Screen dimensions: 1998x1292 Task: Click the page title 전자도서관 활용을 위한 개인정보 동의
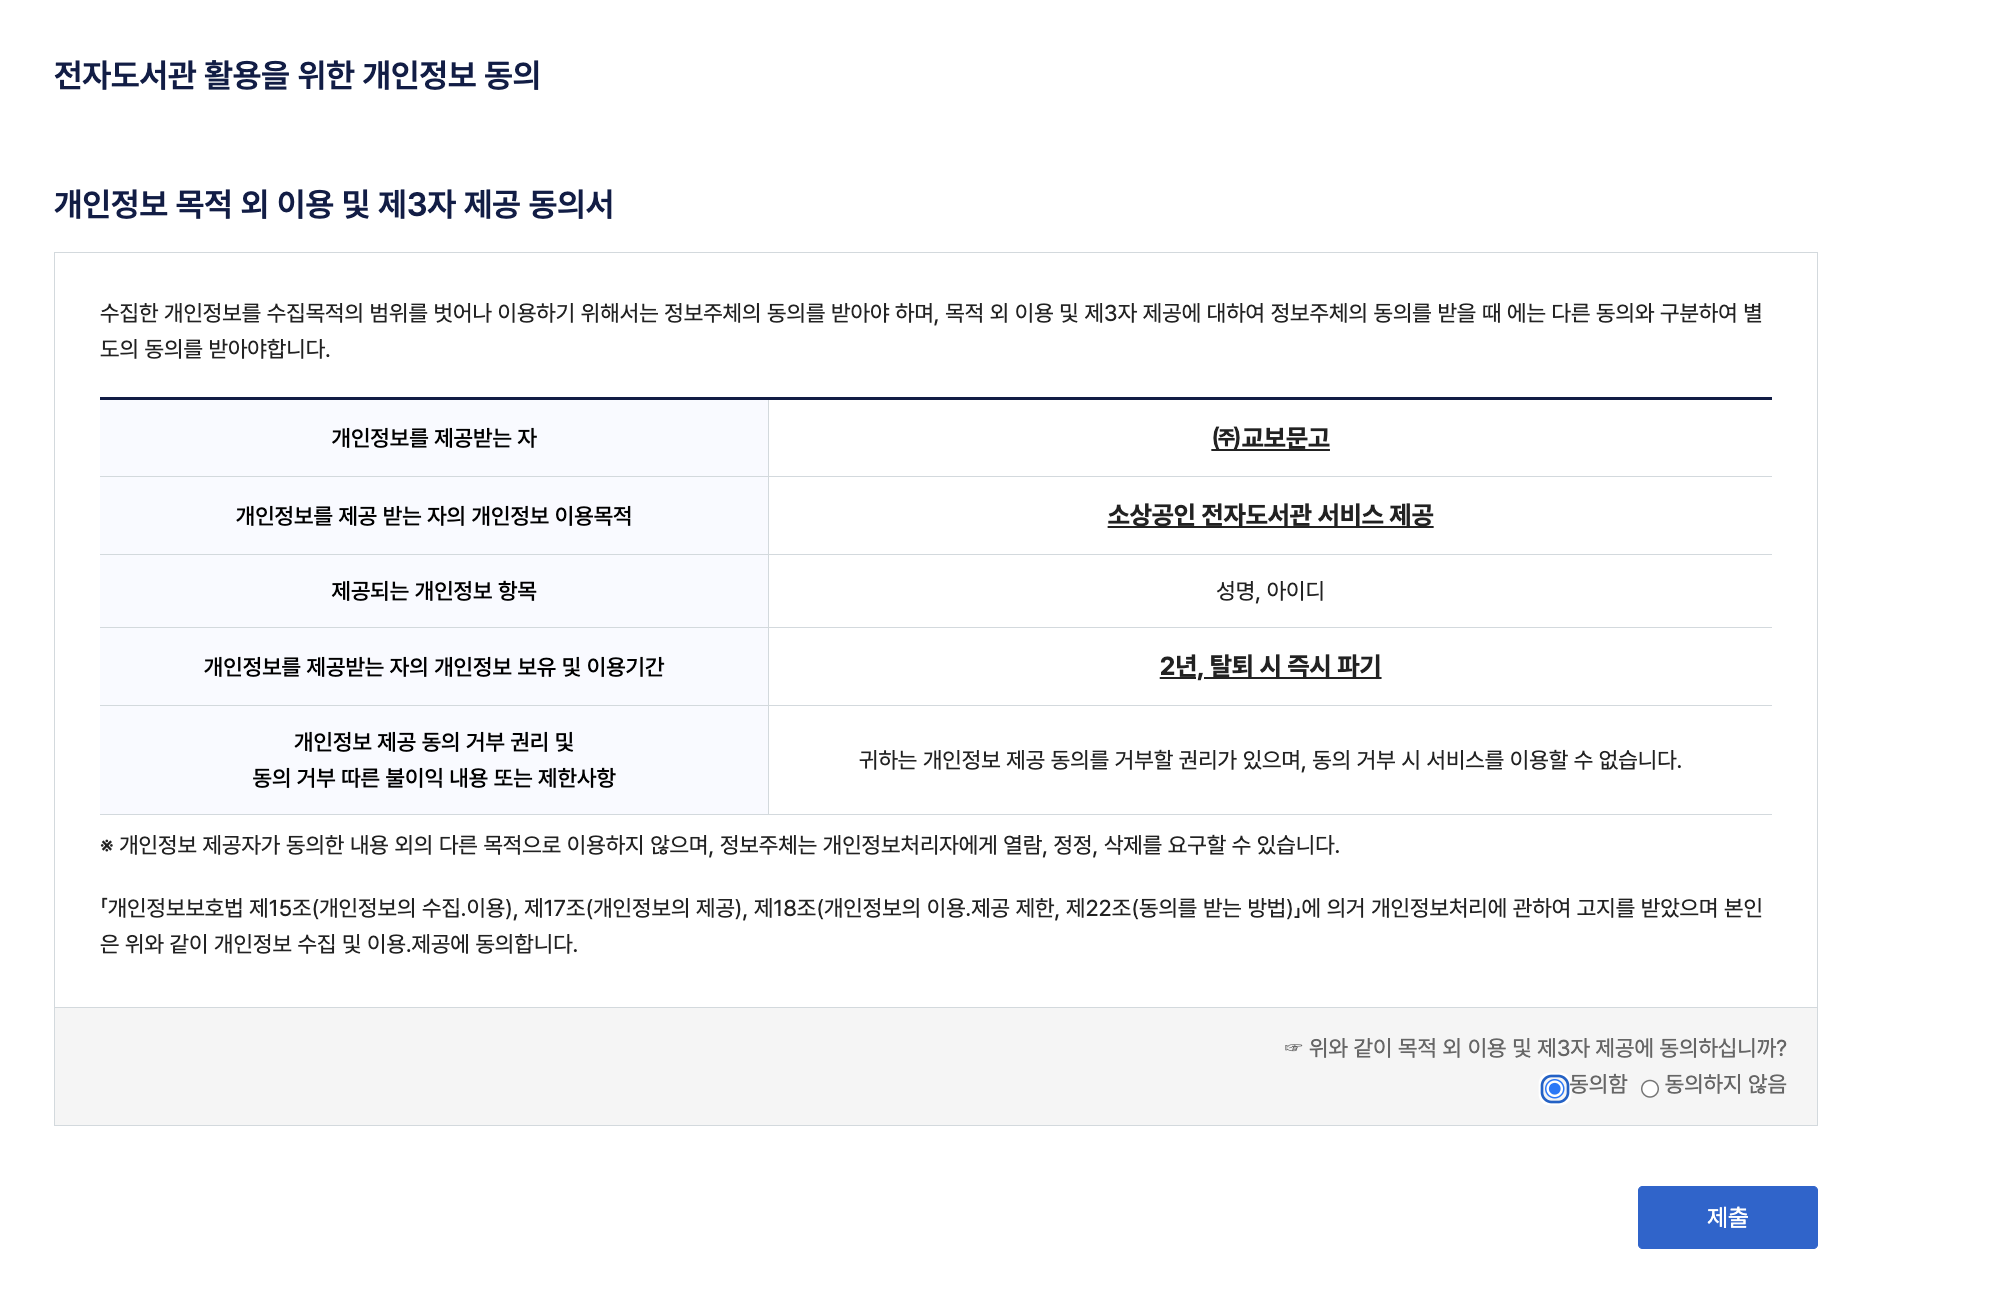(x=297, y=75)
